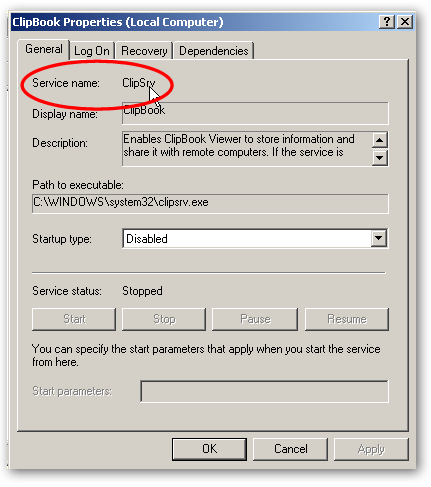Open the Startup type dropdown arrow

378,238
